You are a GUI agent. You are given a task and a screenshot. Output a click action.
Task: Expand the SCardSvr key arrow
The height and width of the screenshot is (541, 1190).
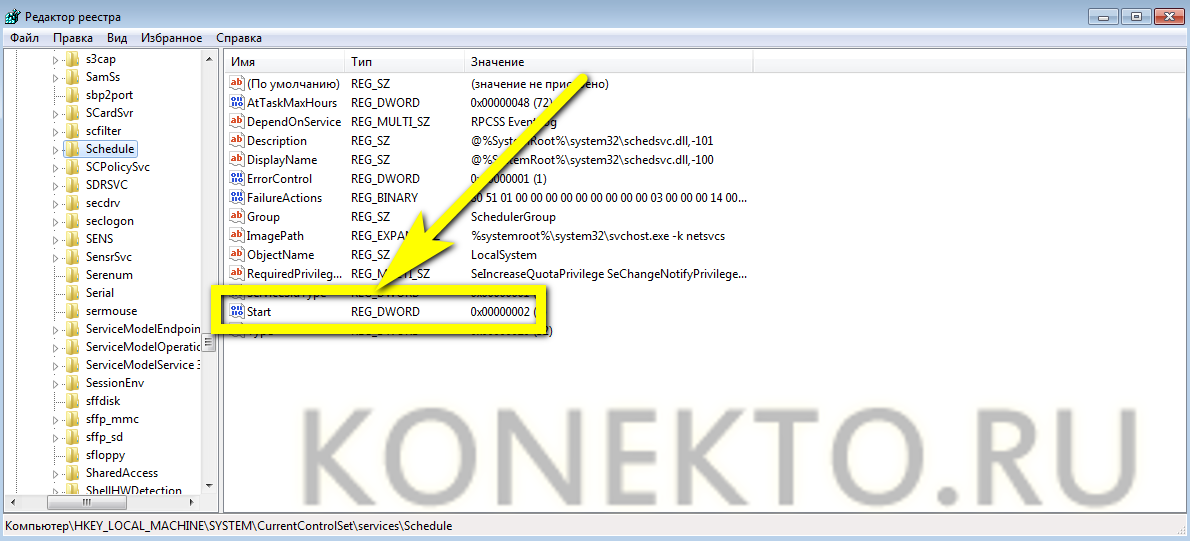pos(55,113)
